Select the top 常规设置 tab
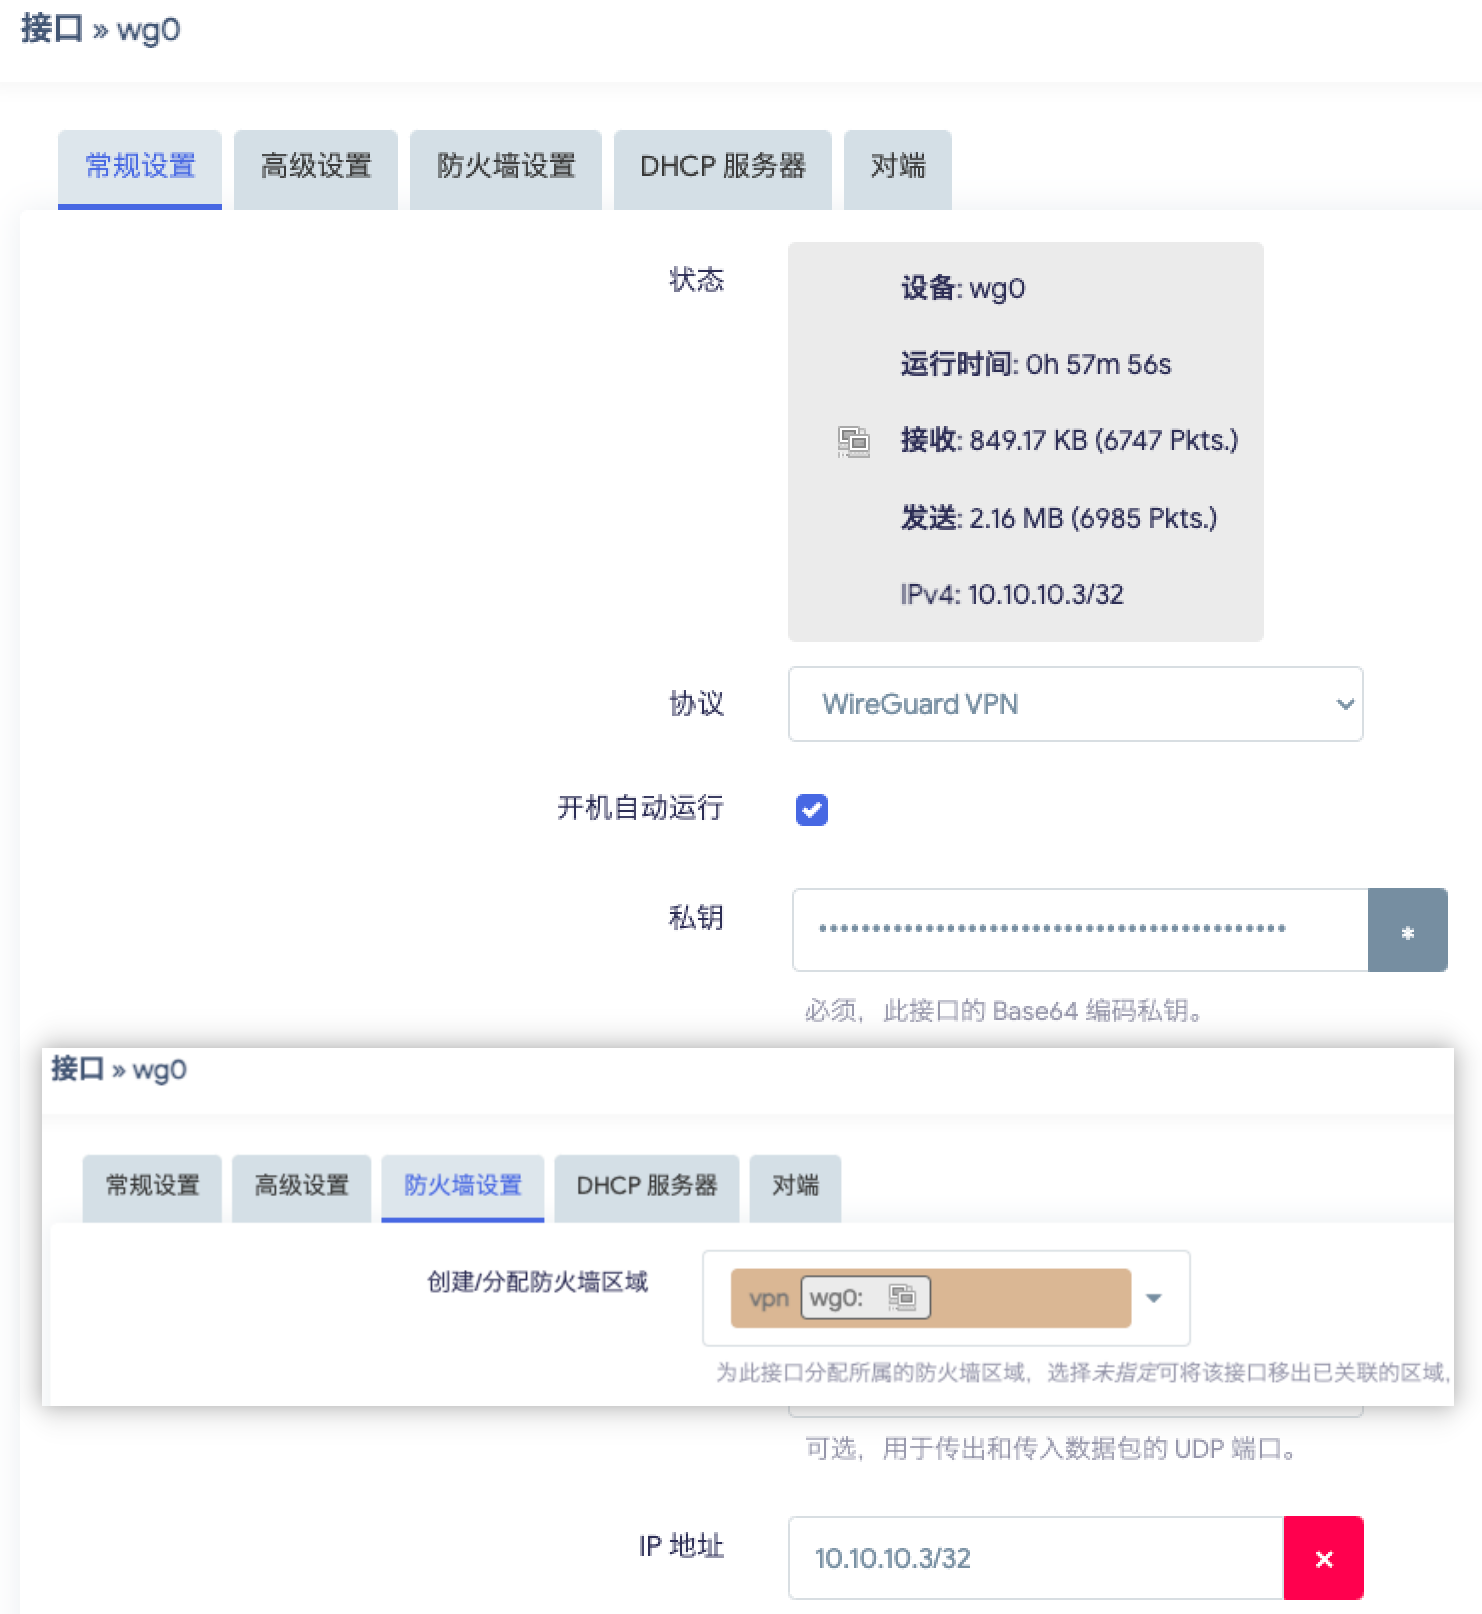Image resolution: width=1482 pixels, height=1614 pixels. click(x=140, y=167)
